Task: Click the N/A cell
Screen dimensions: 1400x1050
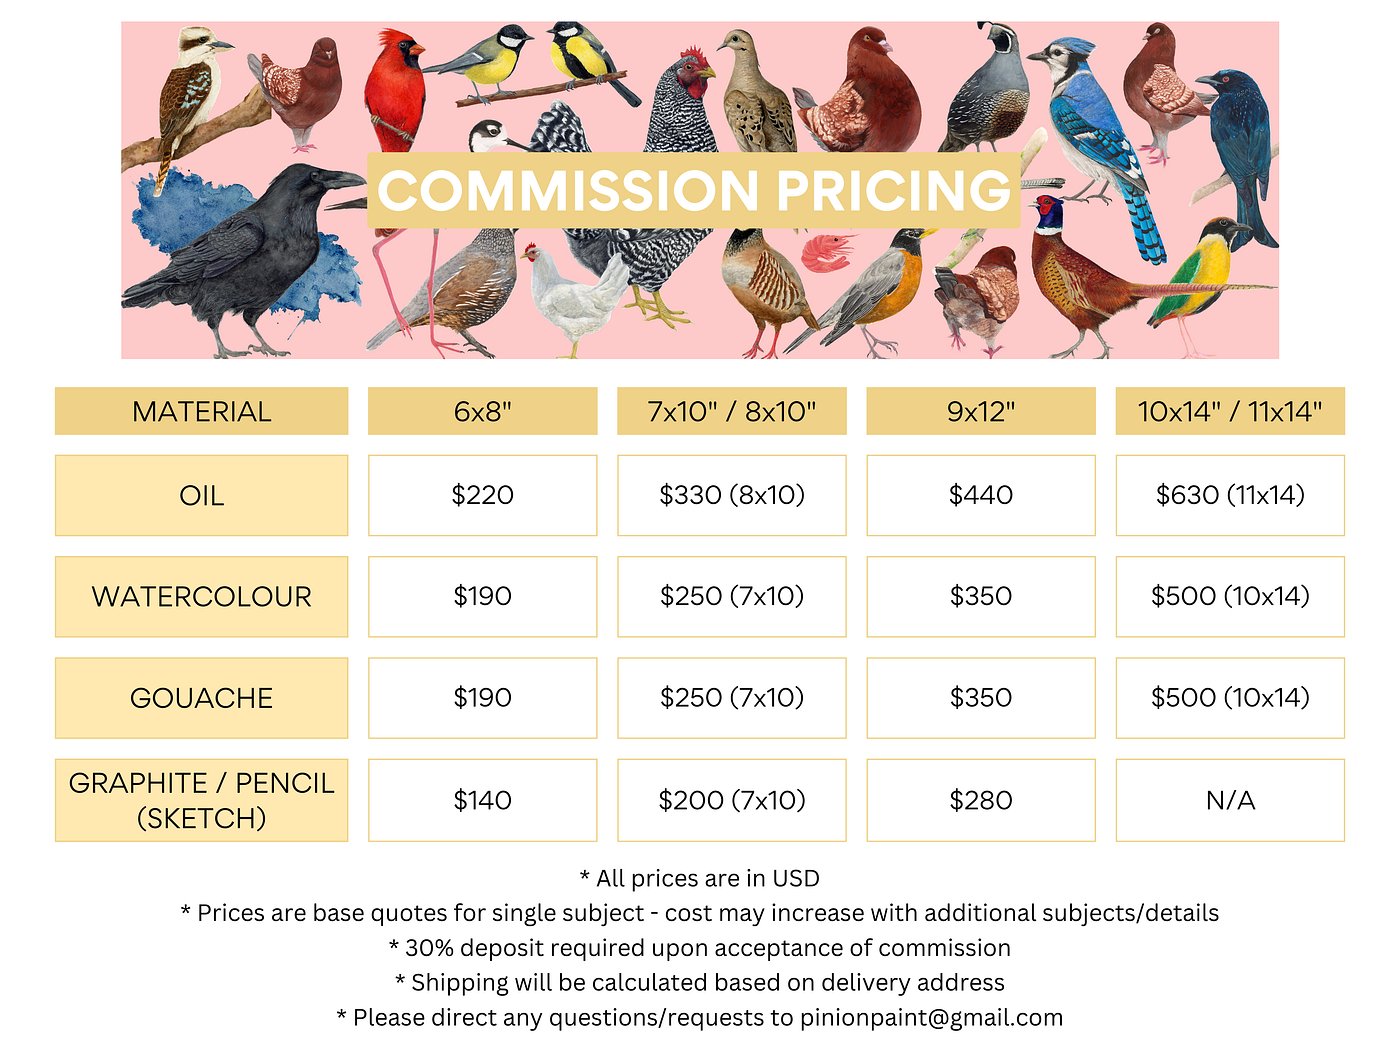Action: tap(1230, 800)
